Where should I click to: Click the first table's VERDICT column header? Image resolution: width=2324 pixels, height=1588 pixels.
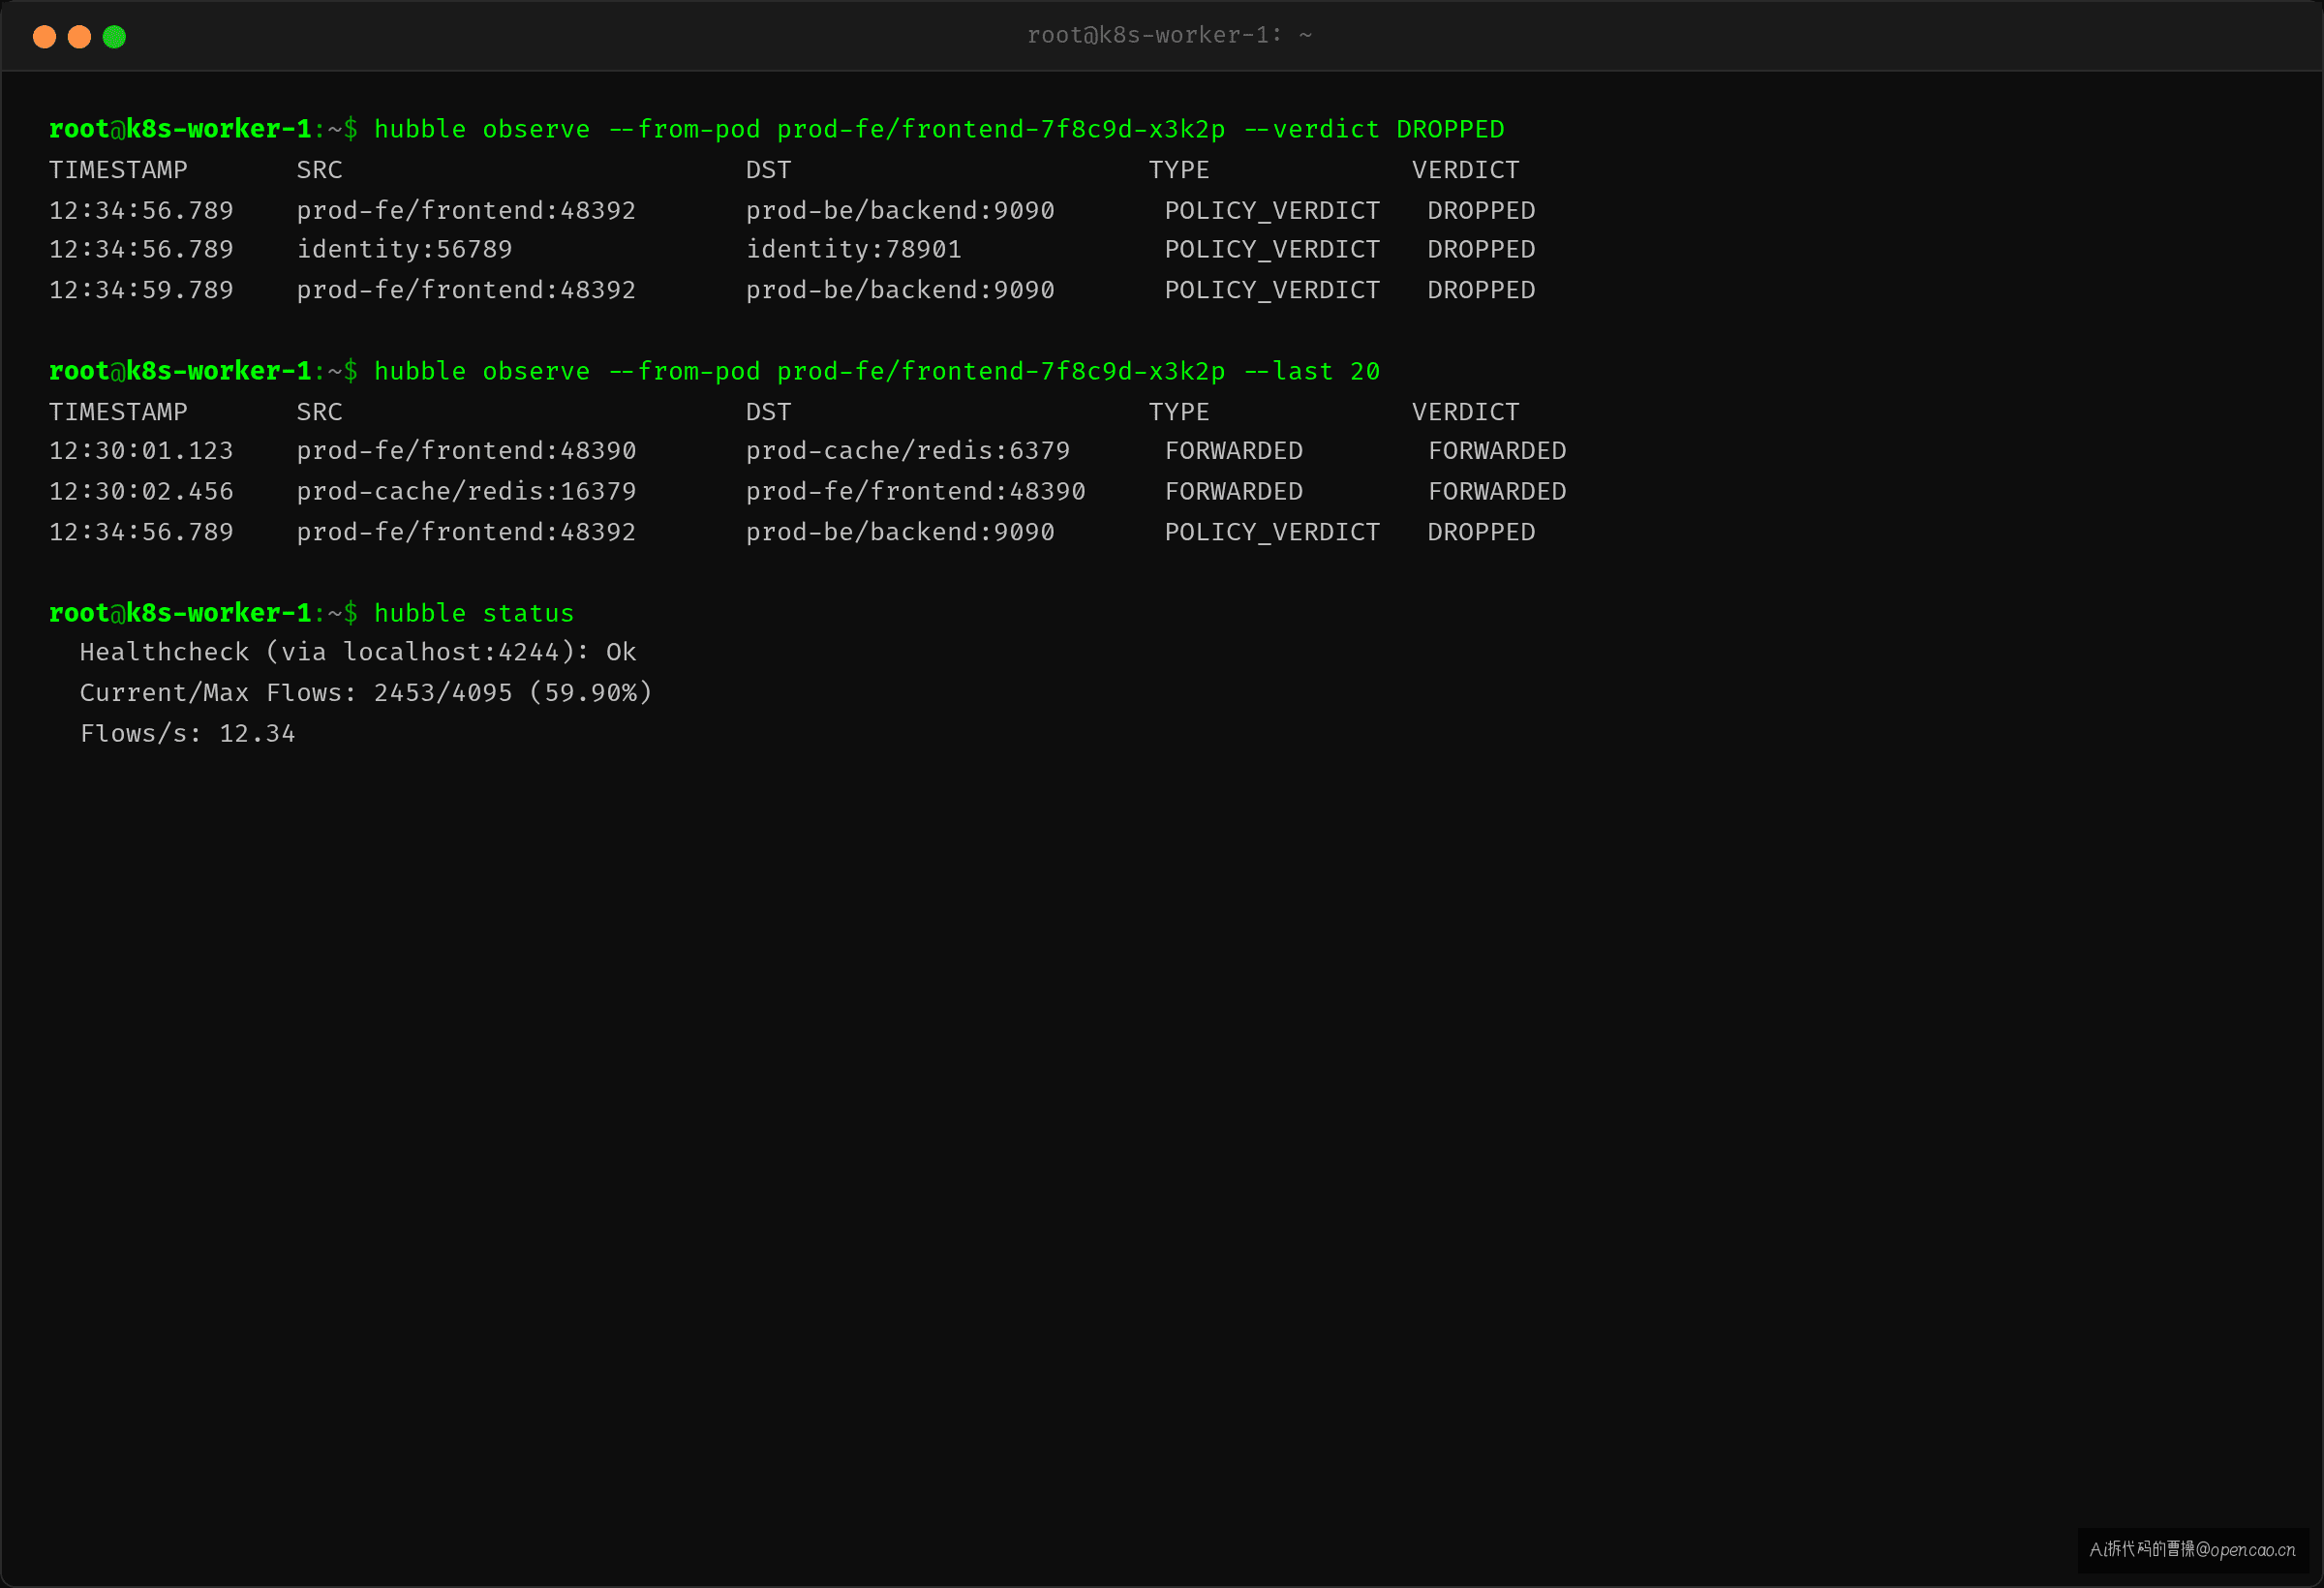[x=1465, y=170]
